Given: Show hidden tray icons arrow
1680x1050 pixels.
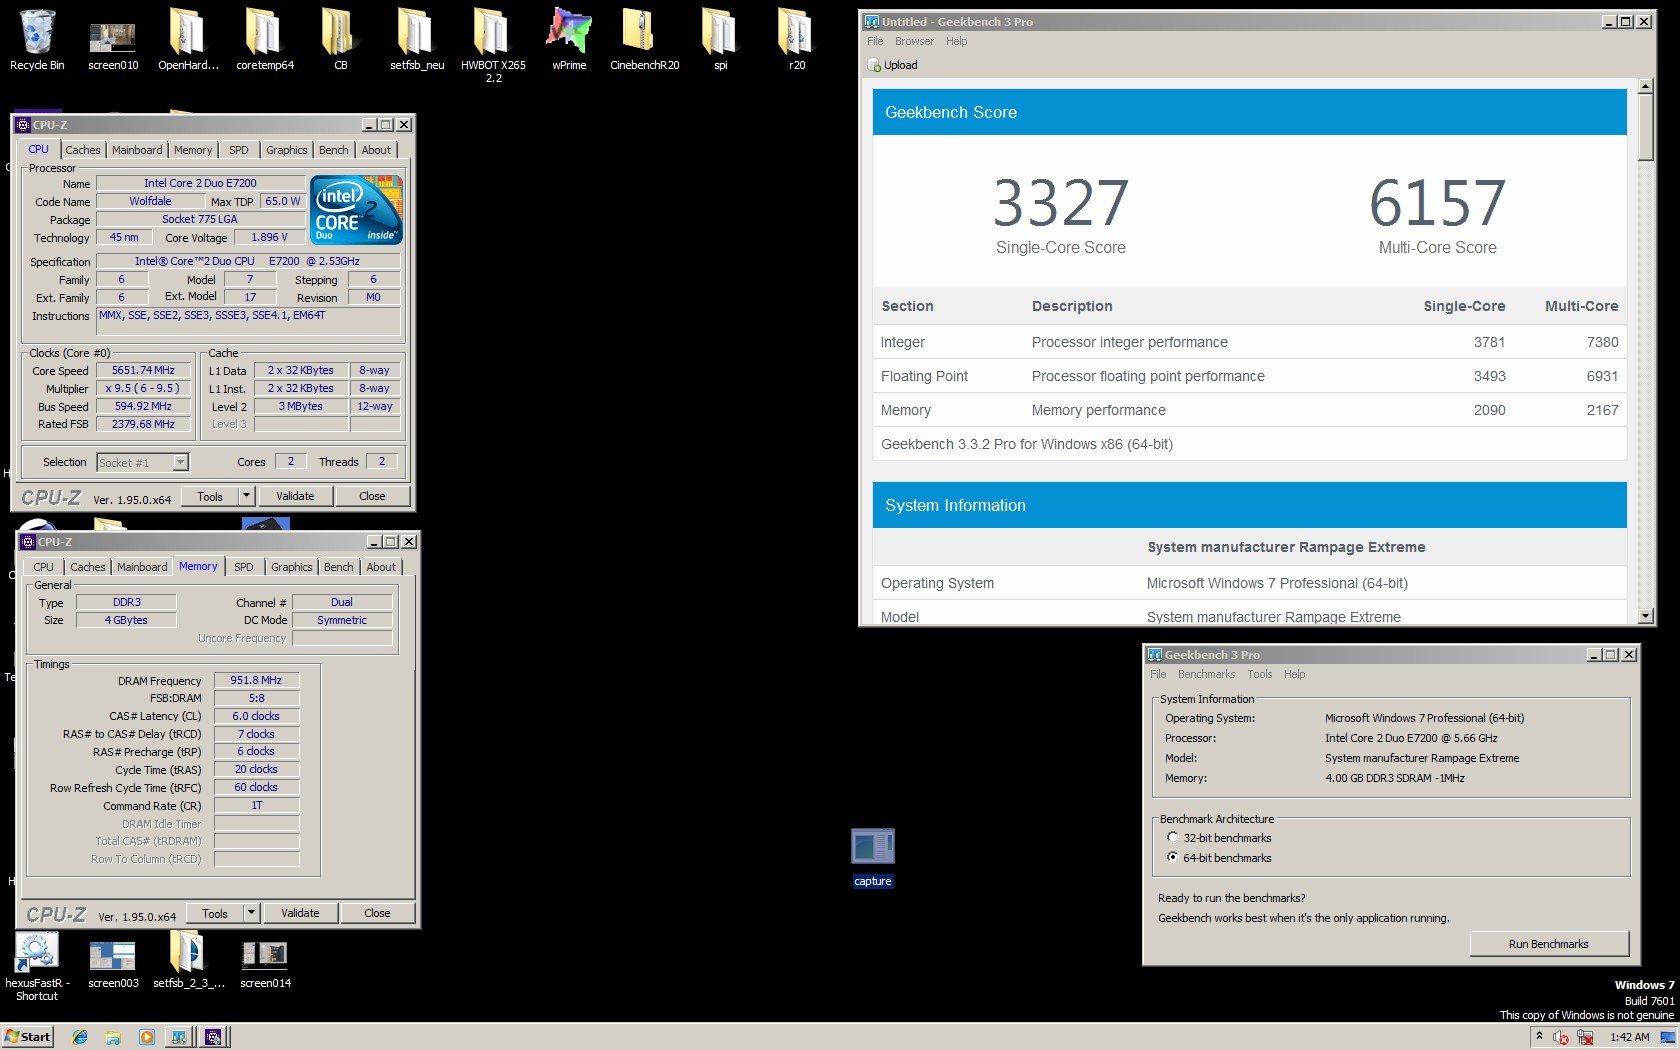Looking at the screenshot, I should [x=1539, y=1037].
